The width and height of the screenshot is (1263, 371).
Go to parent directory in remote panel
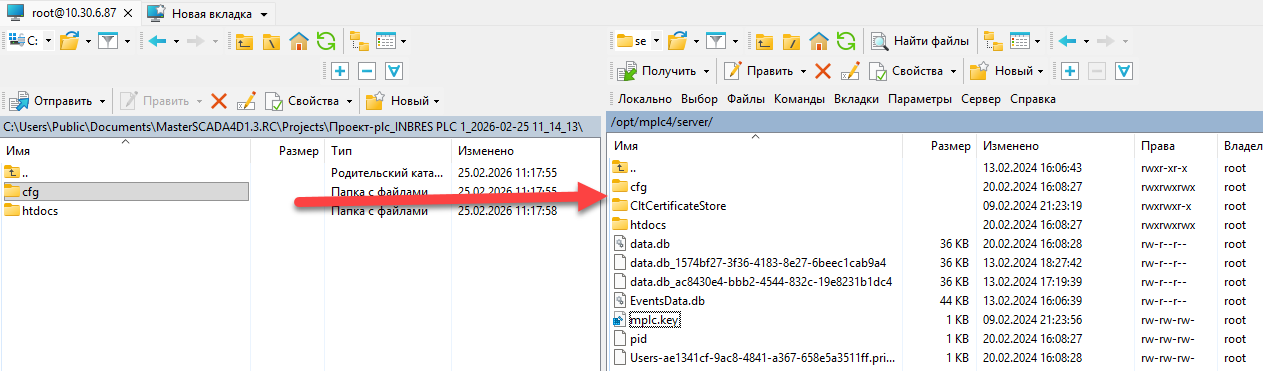(x=765, y=41)
